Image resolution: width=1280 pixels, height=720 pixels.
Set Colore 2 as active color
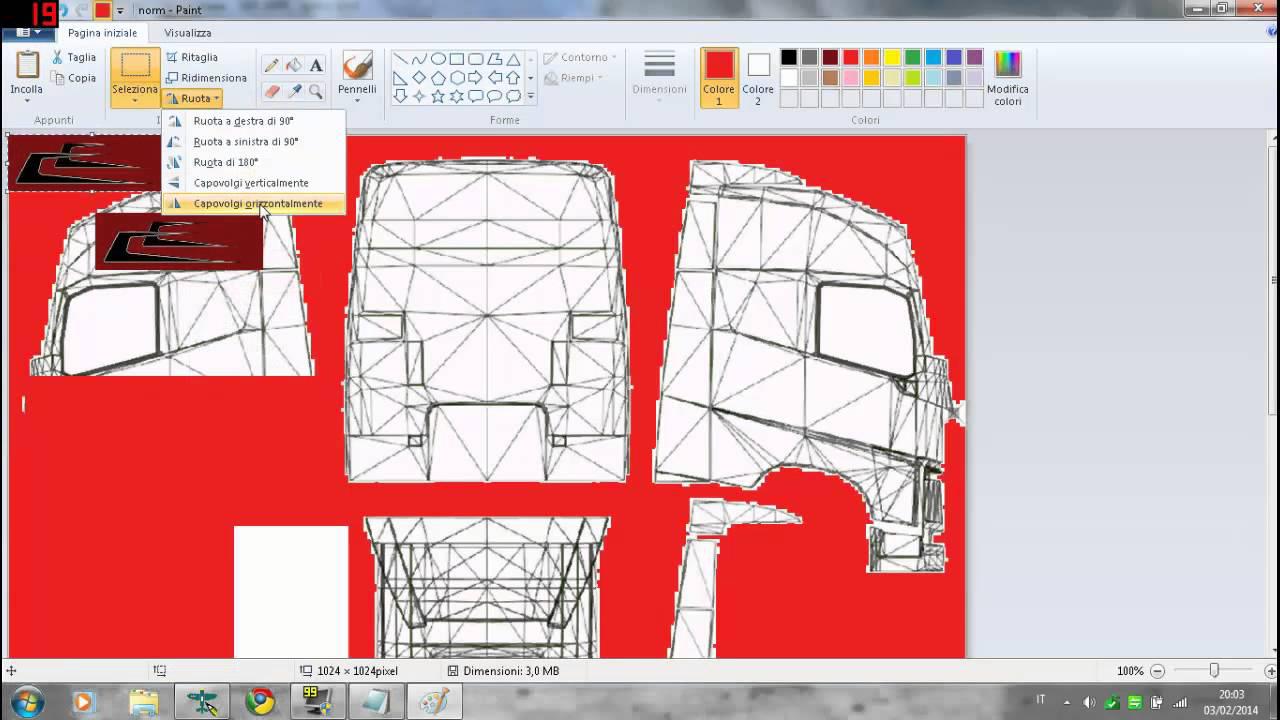tap(758, 76)
